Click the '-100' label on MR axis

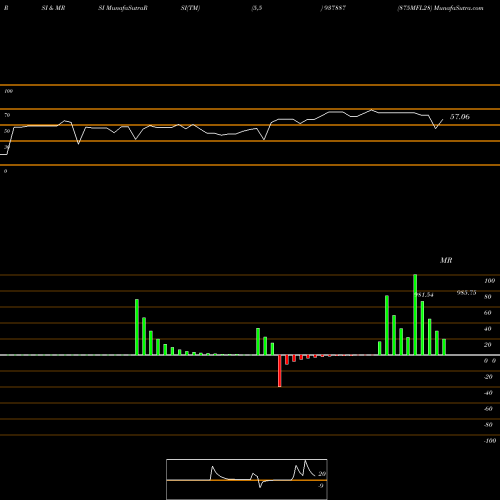(490, 441)
